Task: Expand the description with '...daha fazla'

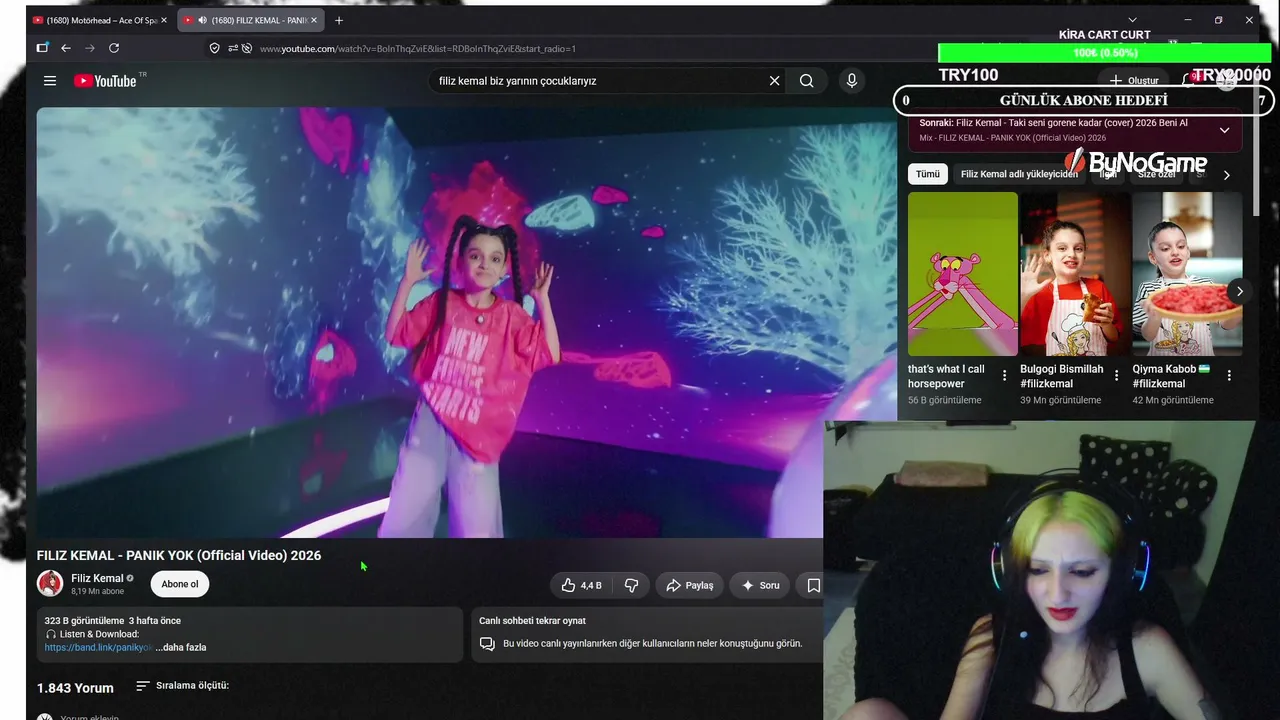Action: [181, 647]
